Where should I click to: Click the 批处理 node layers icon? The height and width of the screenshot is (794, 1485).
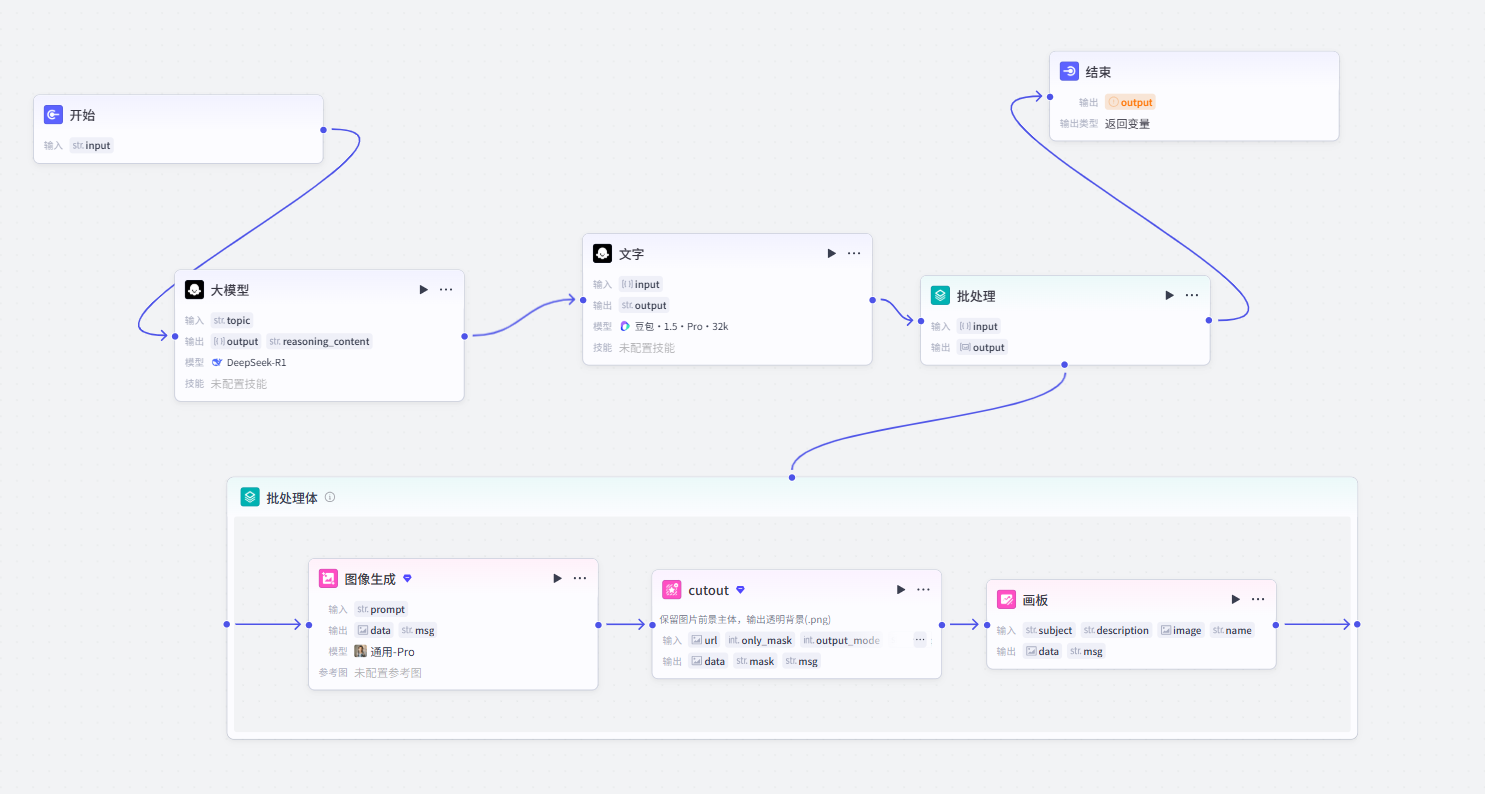940,296
